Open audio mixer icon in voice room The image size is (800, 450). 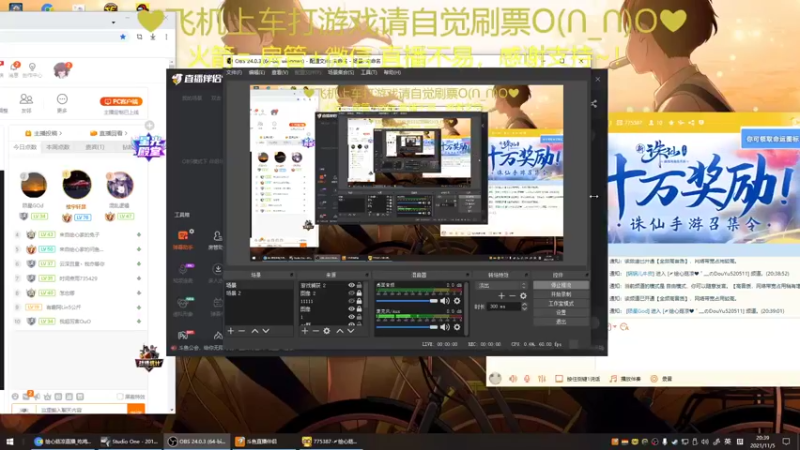pyautogui.click(x=542, y=379)
